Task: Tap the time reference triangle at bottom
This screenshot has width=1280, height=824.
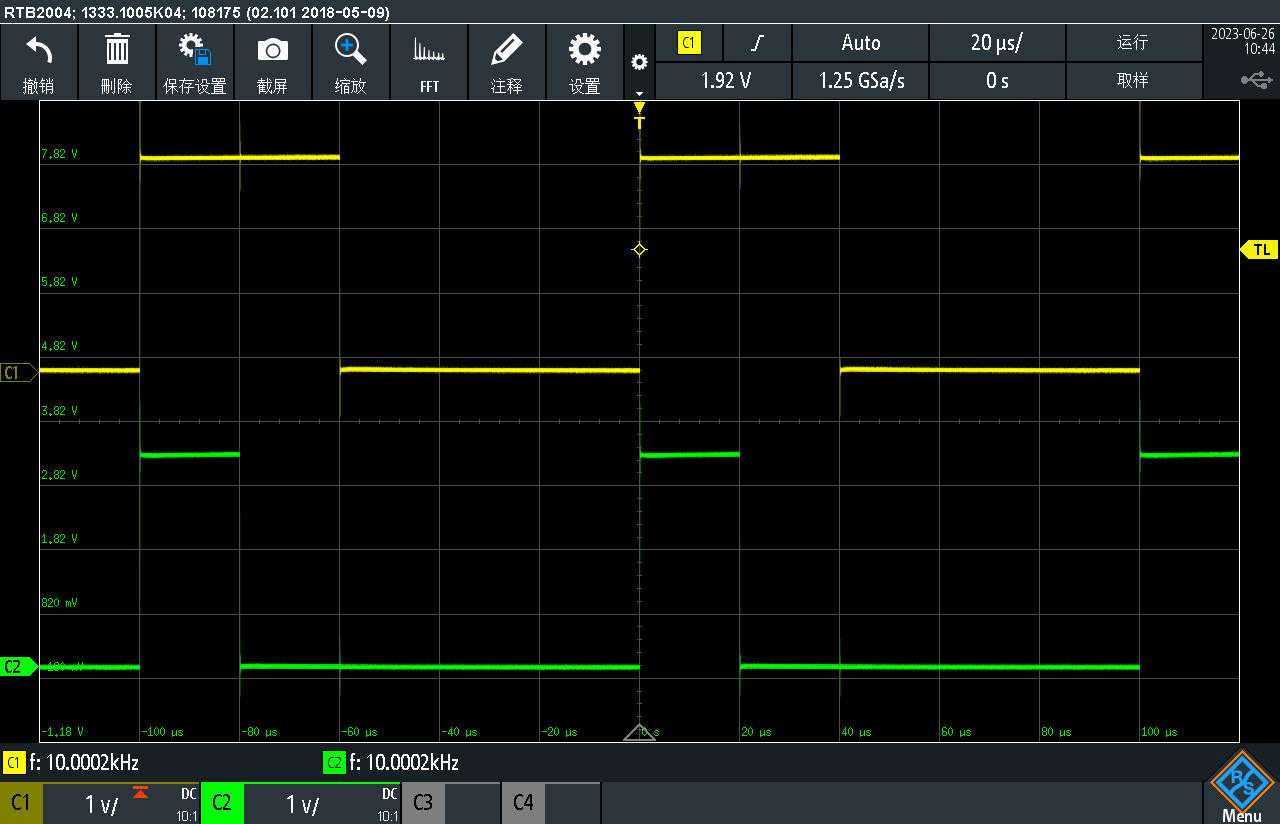Action: (x=640, y=733)
